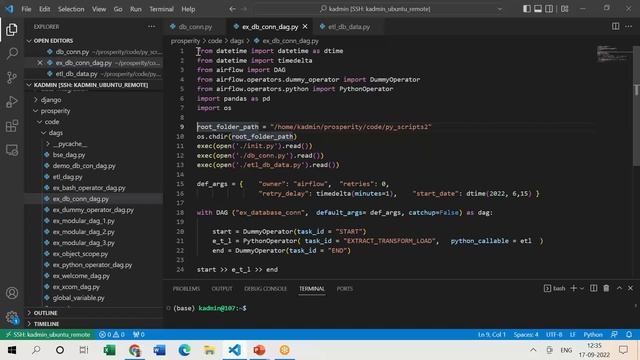Open the Search view in the activity bar
640x360 pixels.
12,53
